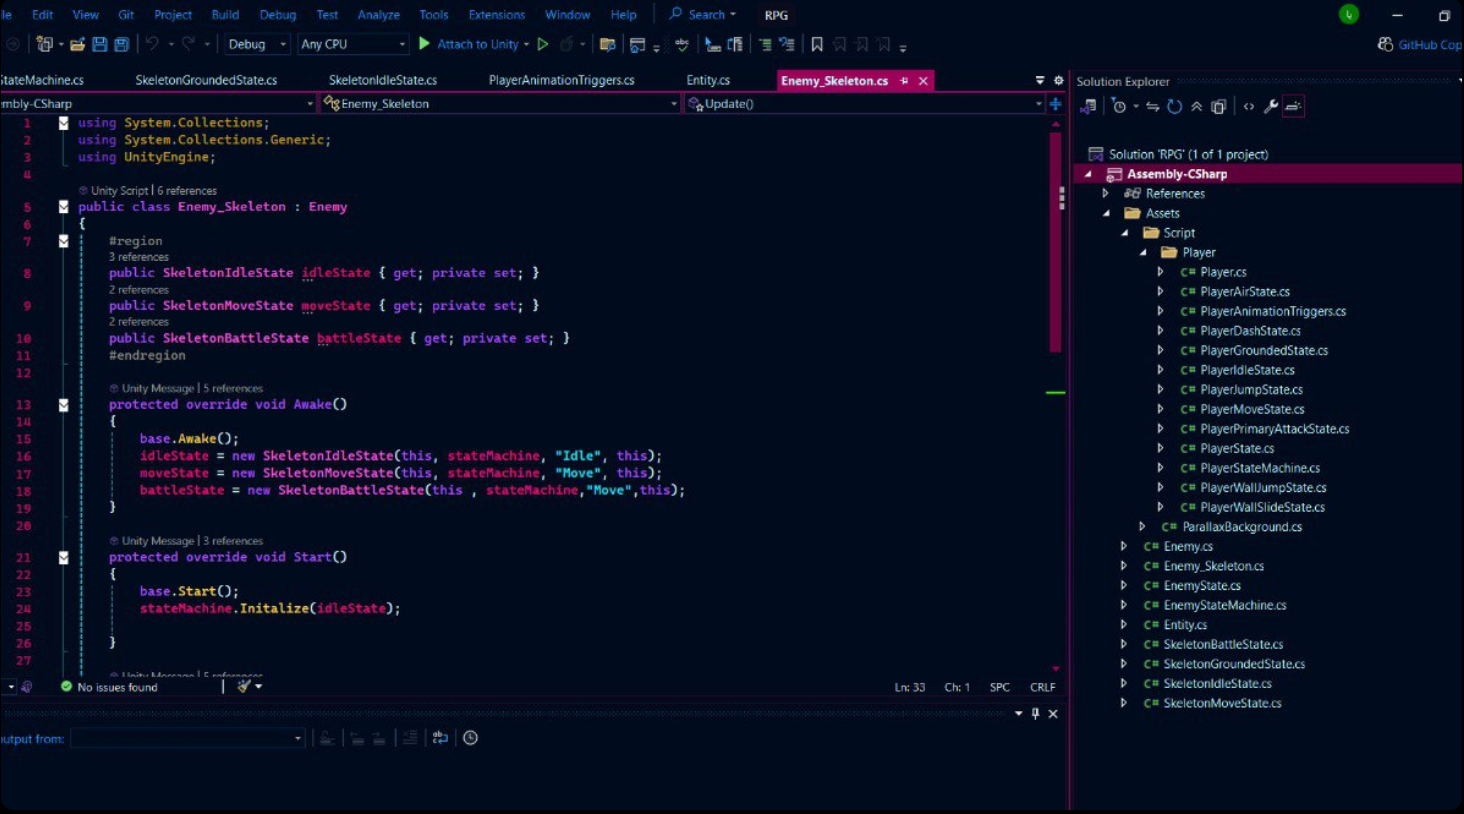Image resolution: width=1464 pixels, height=814 pixels.
Task: Toggle bookmark using the toolbar bookmark icon
Action: (817, 44)
